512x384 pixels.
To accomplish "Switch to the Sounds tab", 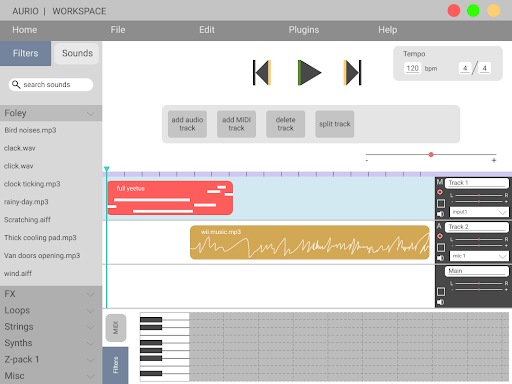I will tap(77, 53).
